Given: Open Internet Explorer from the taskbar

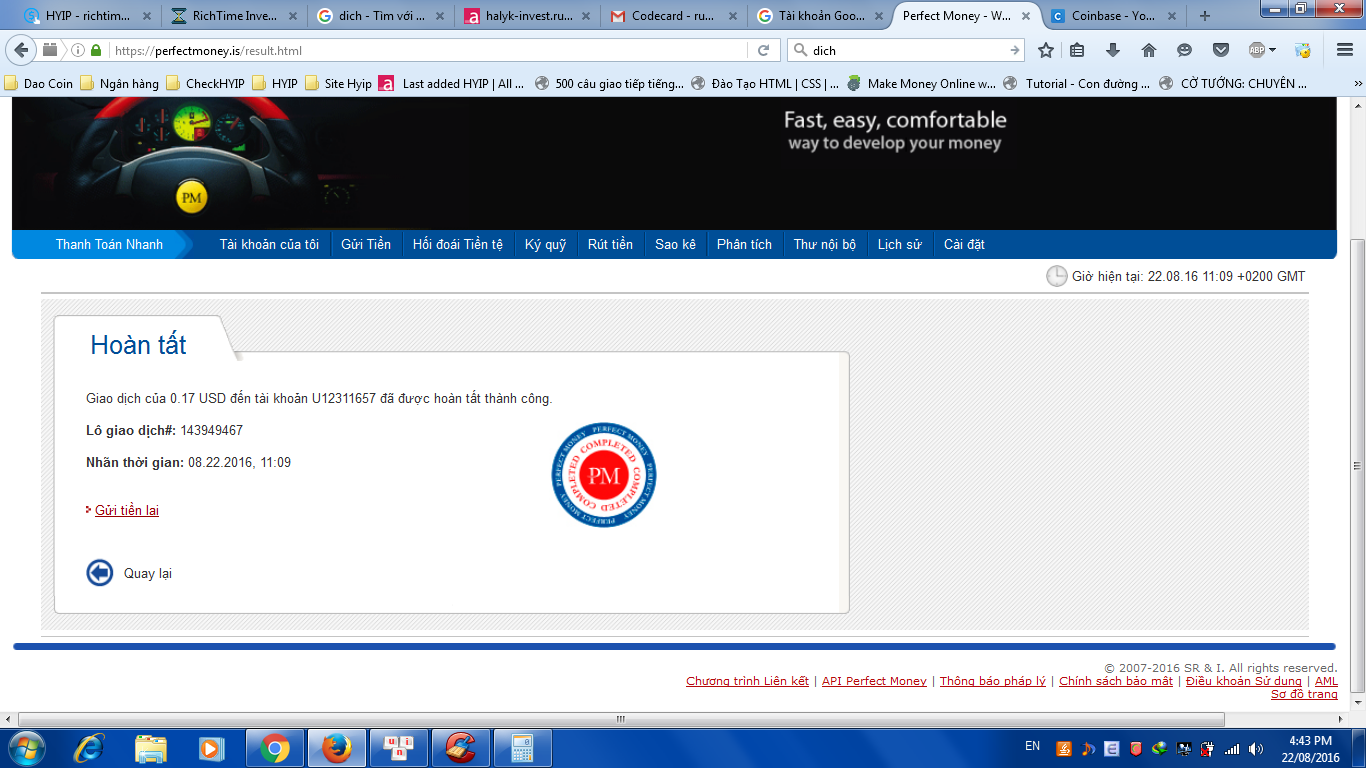Looking at the screenshot, I should (x=90, y=748).
